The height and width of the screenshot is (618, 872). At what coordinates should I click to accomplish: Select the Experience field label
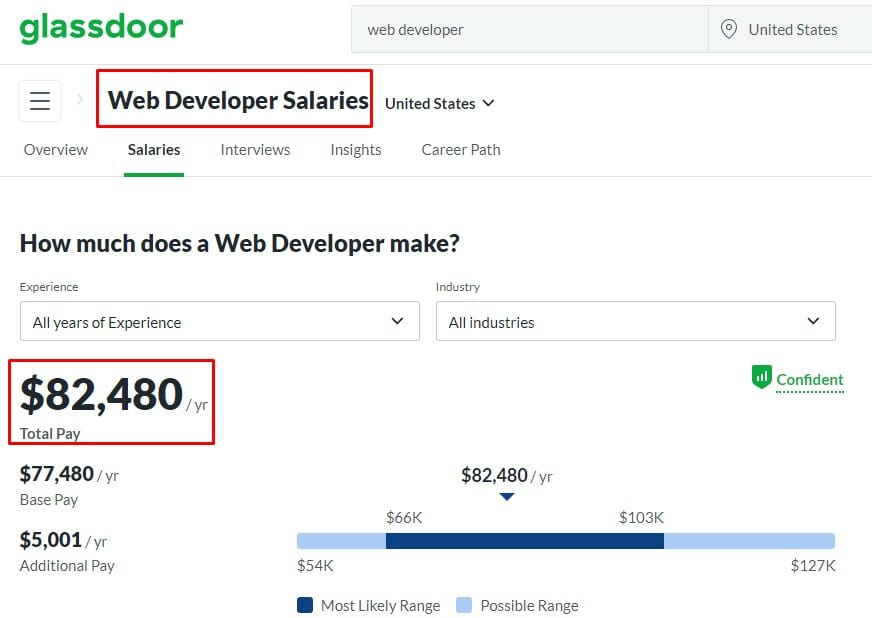pos(49,287)
